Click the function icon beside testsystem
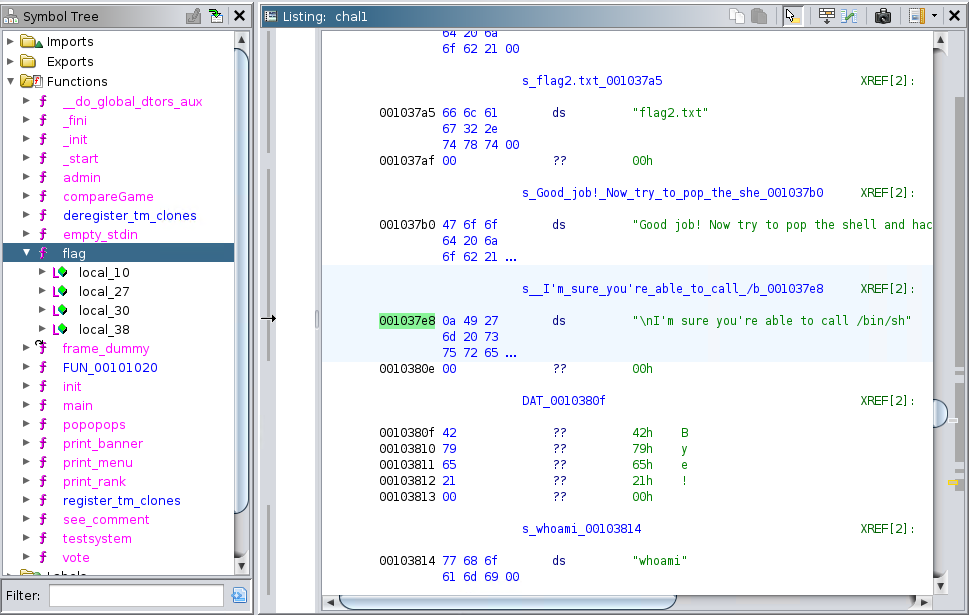 pos(43,538)
